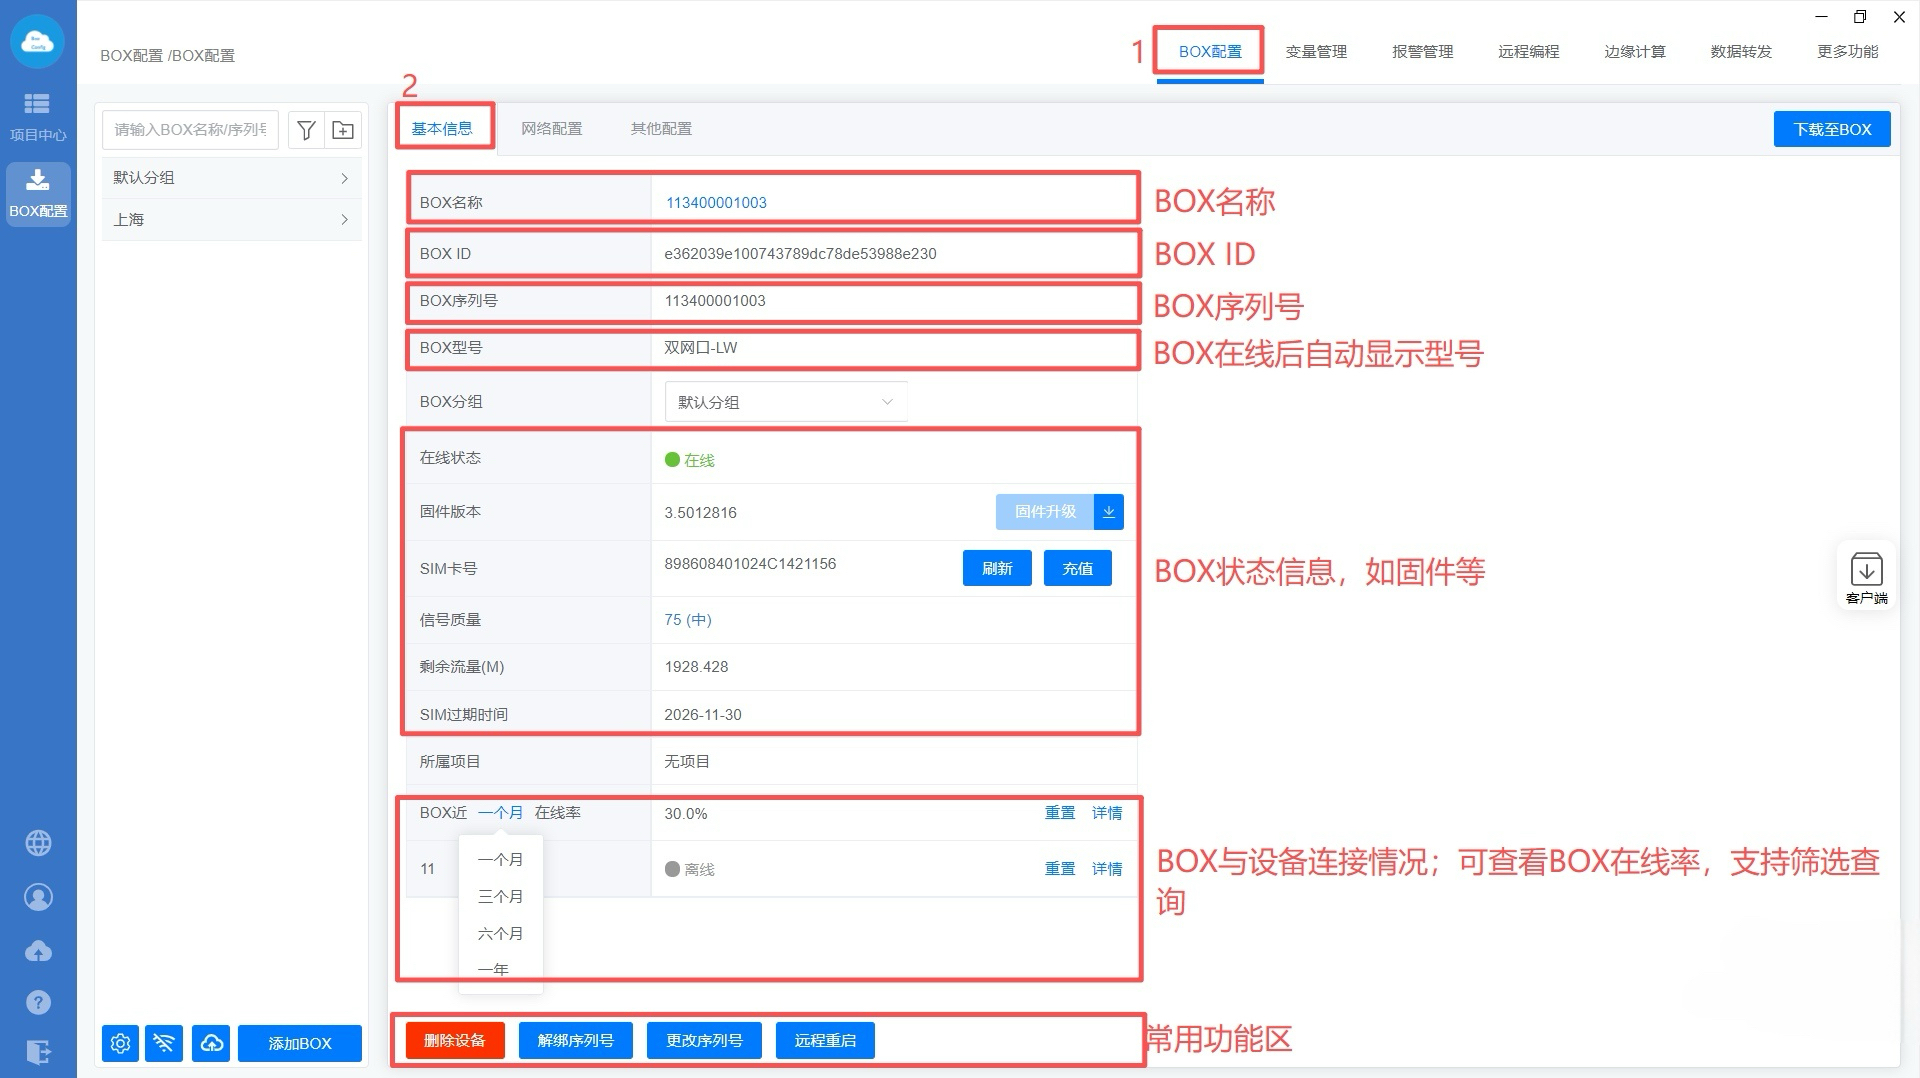This screenshot has width=1920, height=1078.
Task: Open 项目中心 in the sidebar
Action: (x=38, y=116)
